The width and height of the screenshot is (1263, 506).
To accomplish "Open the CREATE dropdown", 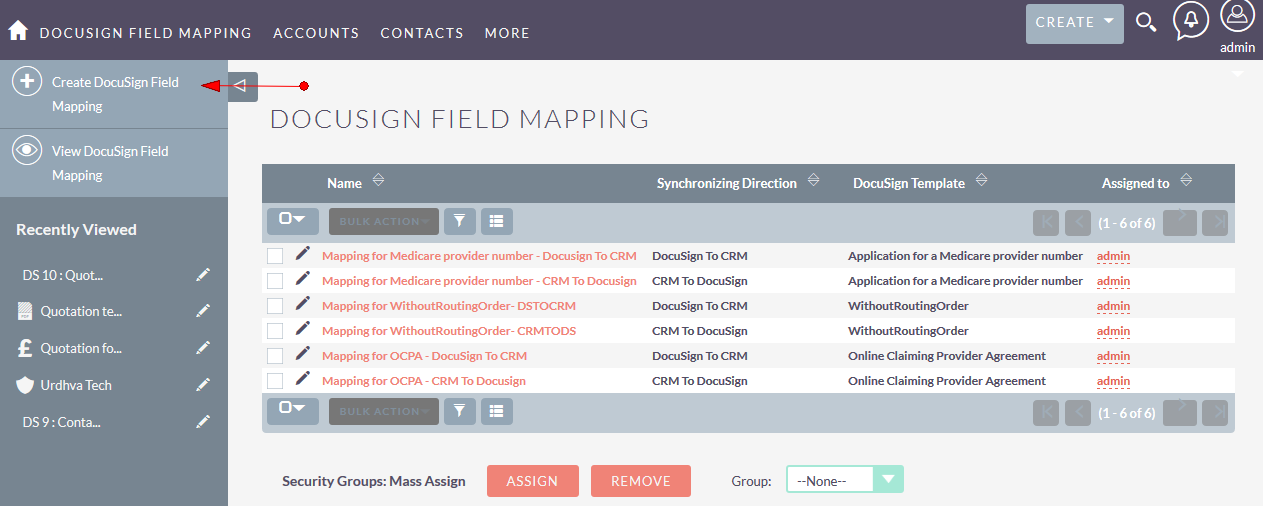I will click(1074, 23).
